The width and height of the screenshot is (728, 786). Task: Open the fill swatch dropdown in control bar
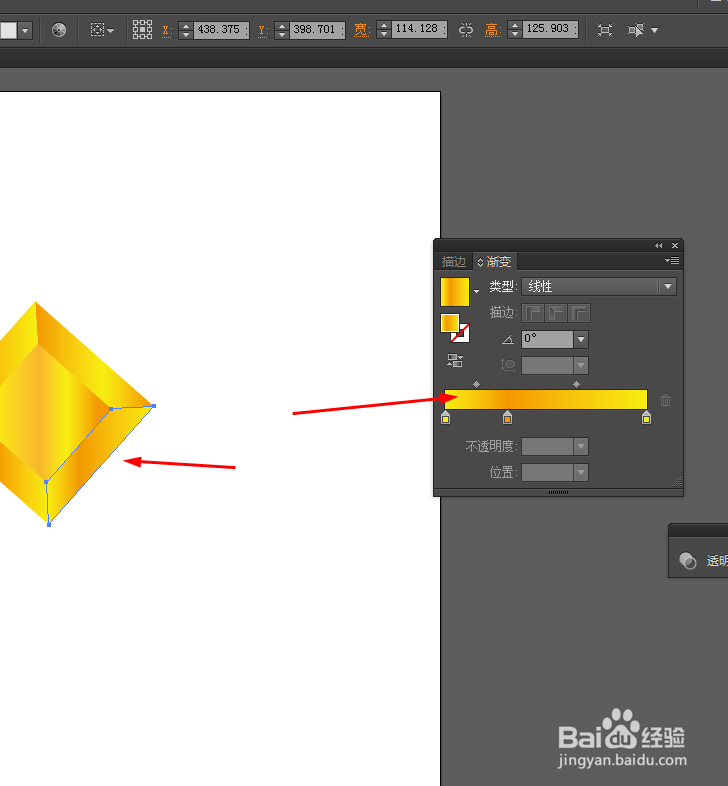point(25,31)
